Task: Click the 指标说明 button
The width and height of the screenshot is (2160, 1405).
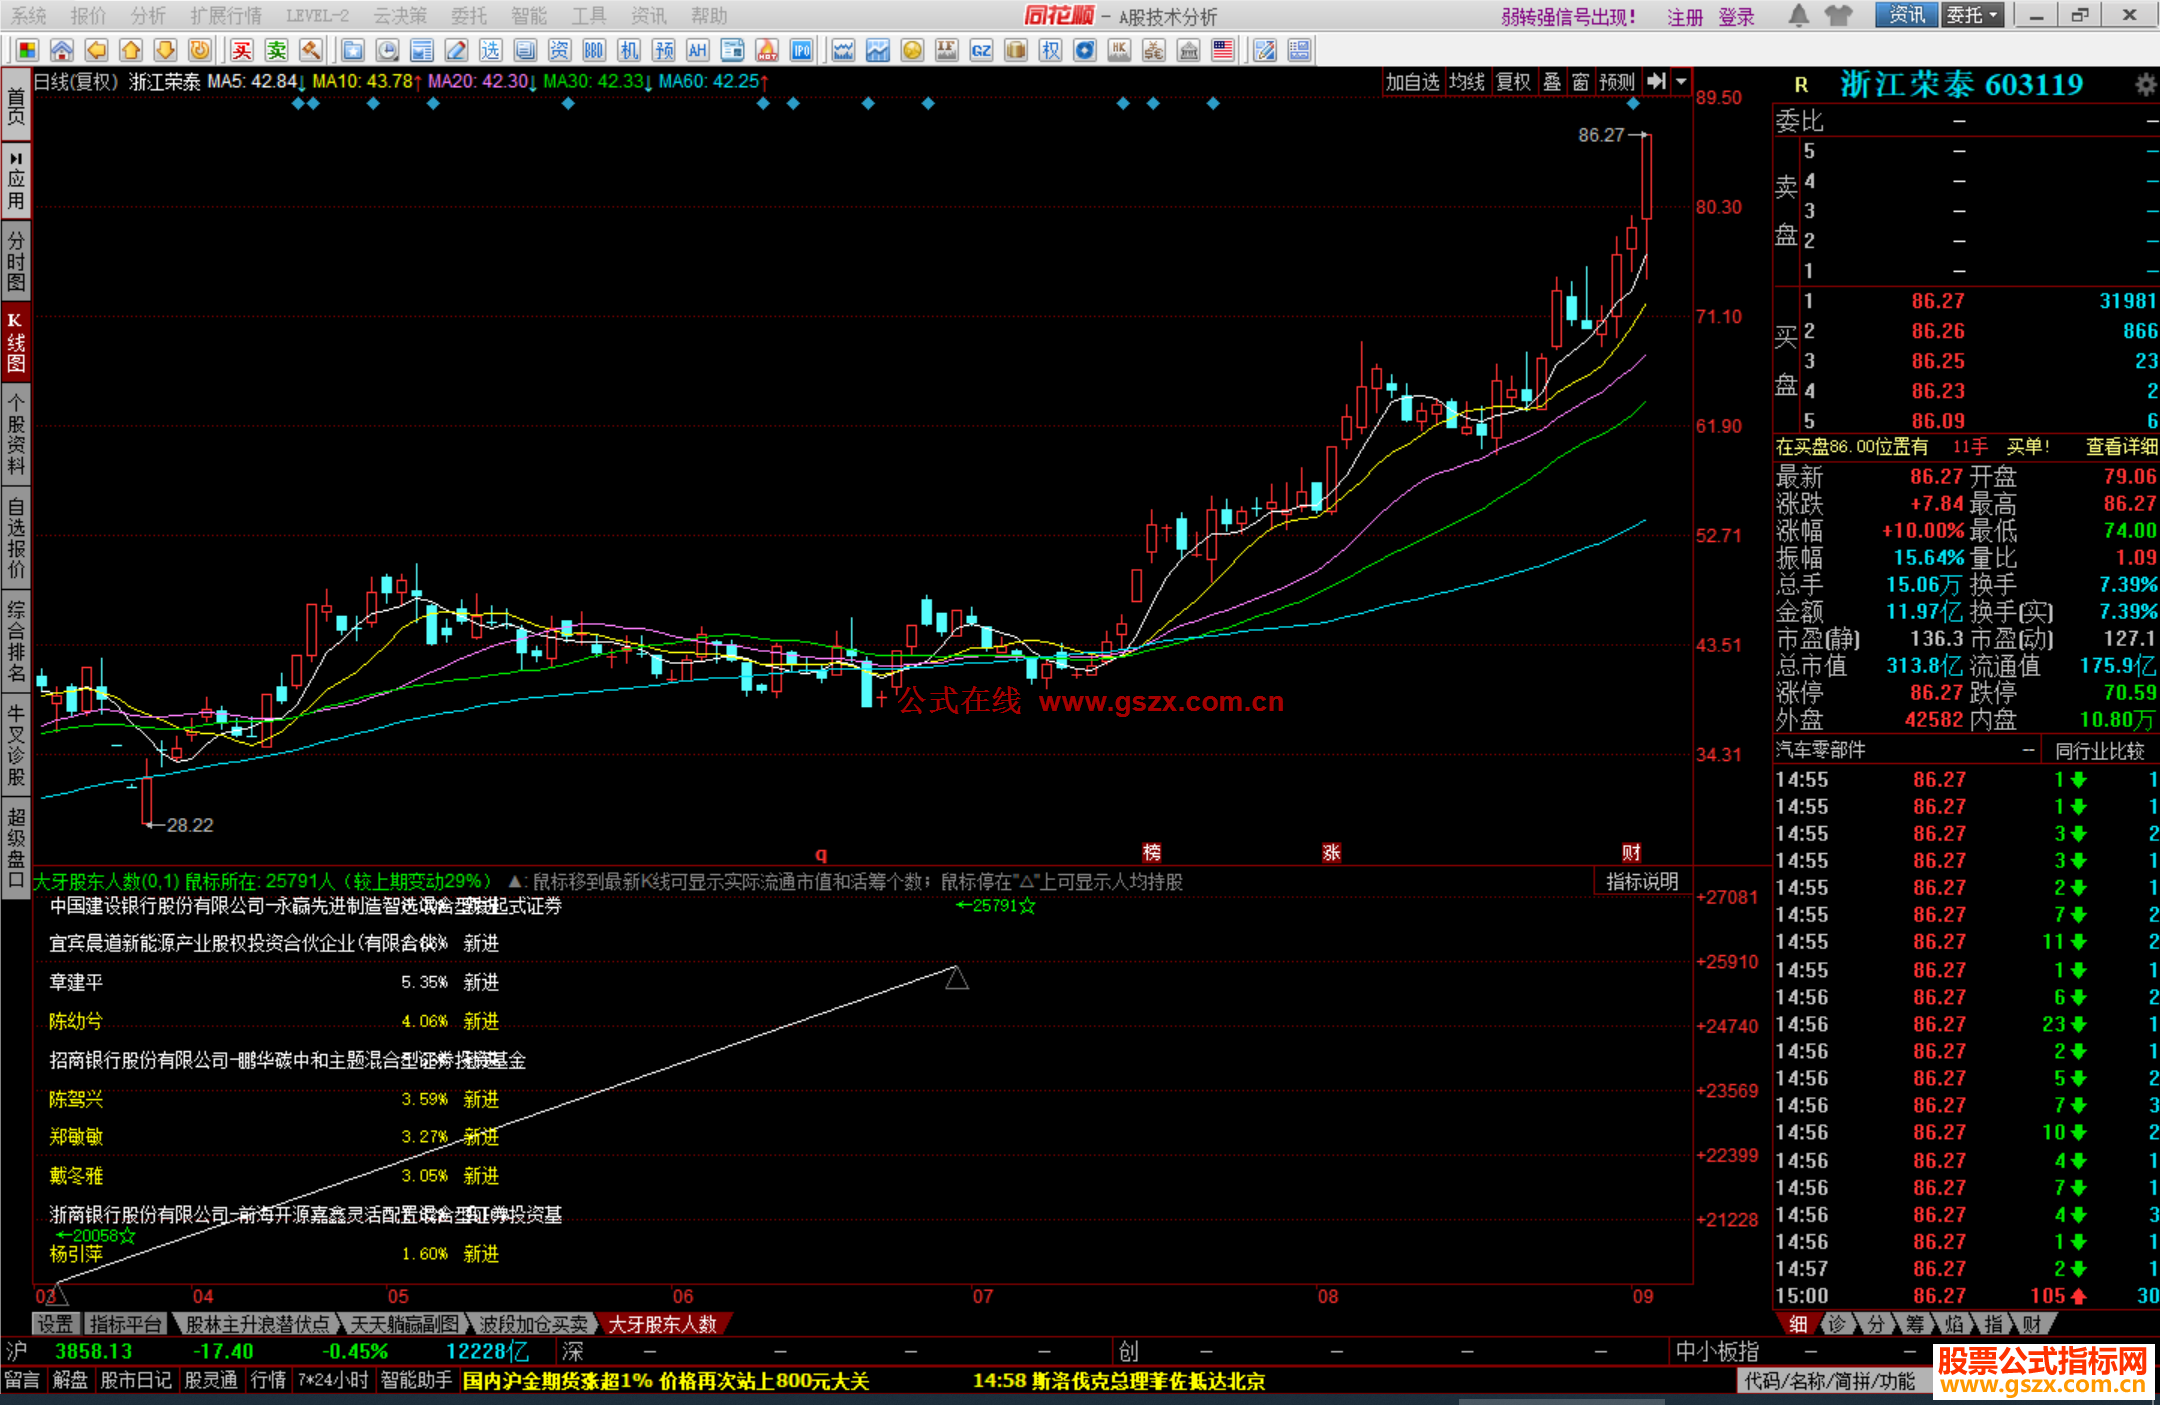Action: click(1642, 881)
